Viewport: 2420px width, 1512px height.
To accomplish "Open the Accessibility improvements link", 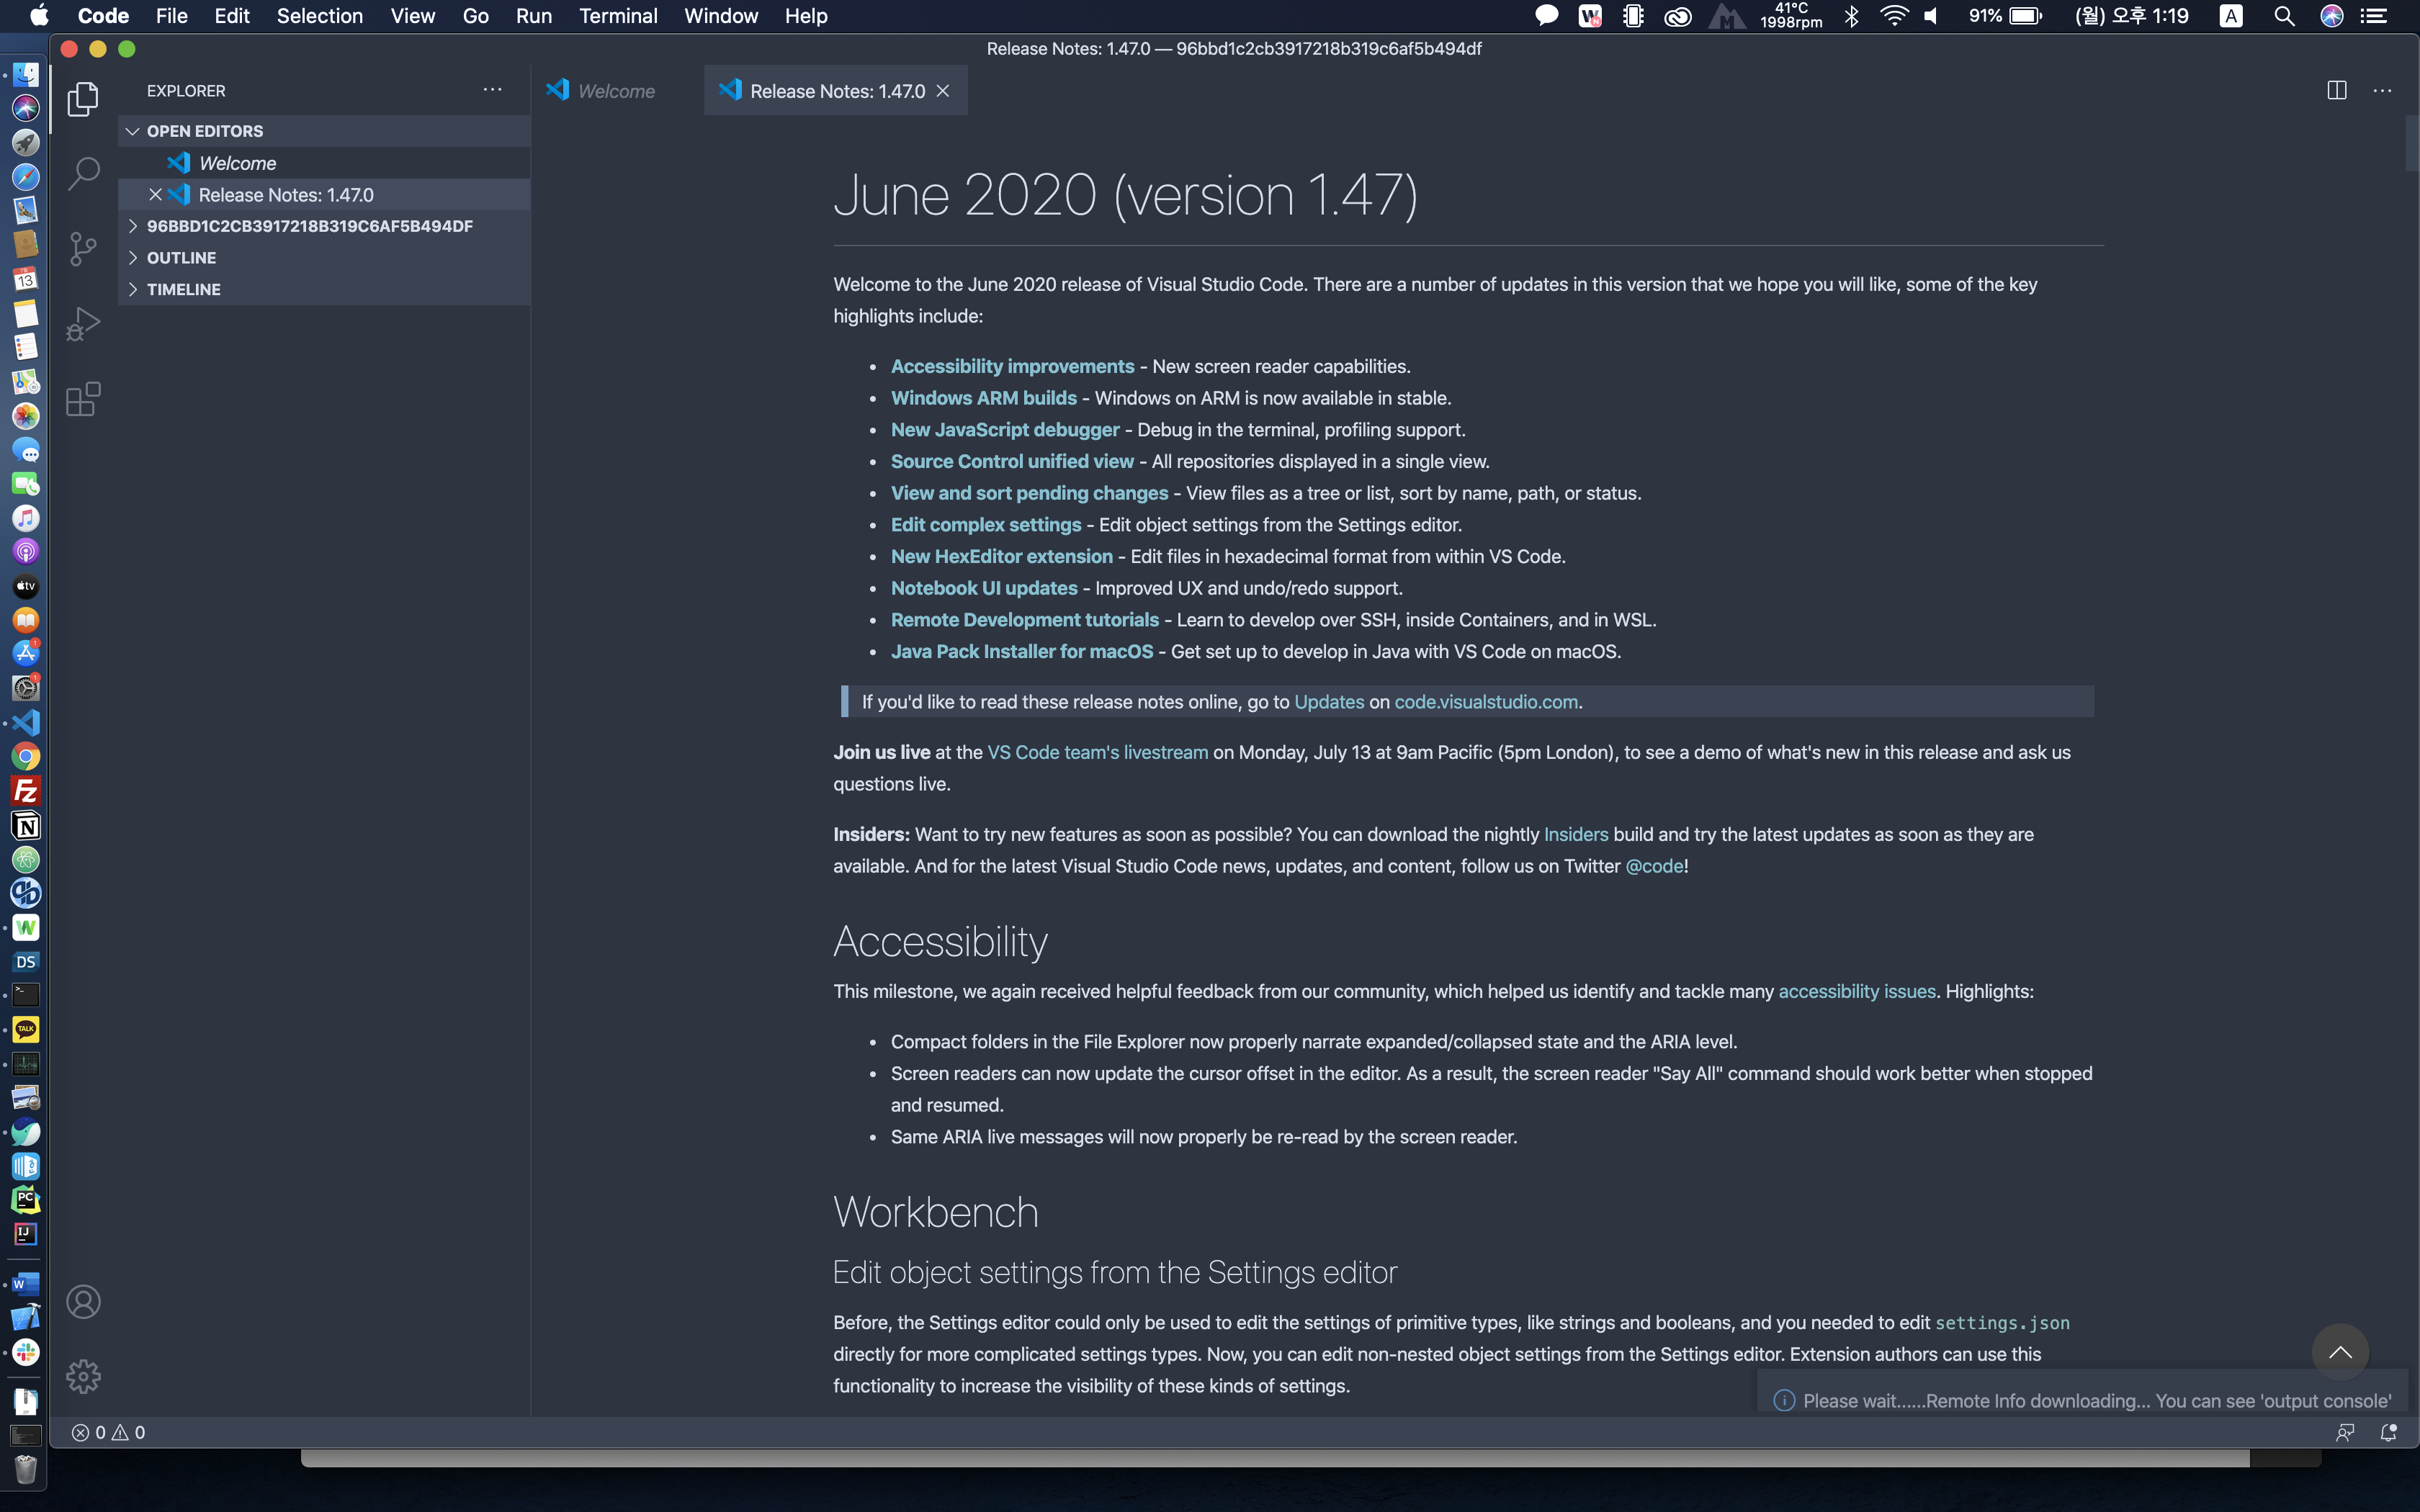I will tap(1012, 366).
